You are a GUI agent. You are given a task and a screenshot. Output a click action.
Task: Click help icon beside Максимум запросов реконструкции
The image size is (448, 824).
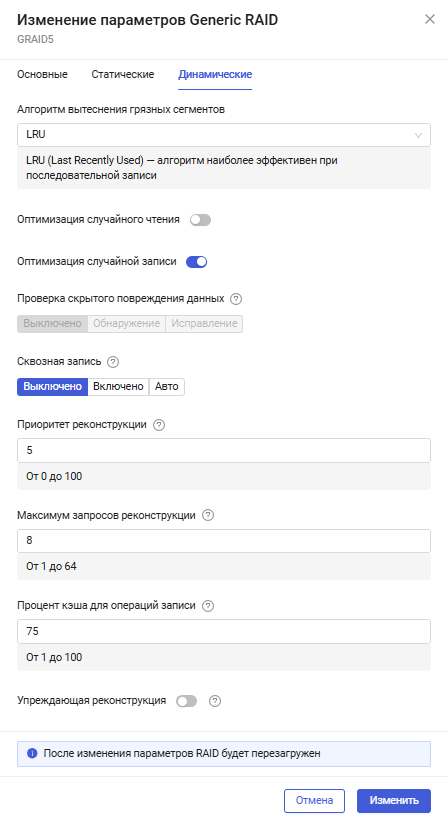(x=208, y=516)
